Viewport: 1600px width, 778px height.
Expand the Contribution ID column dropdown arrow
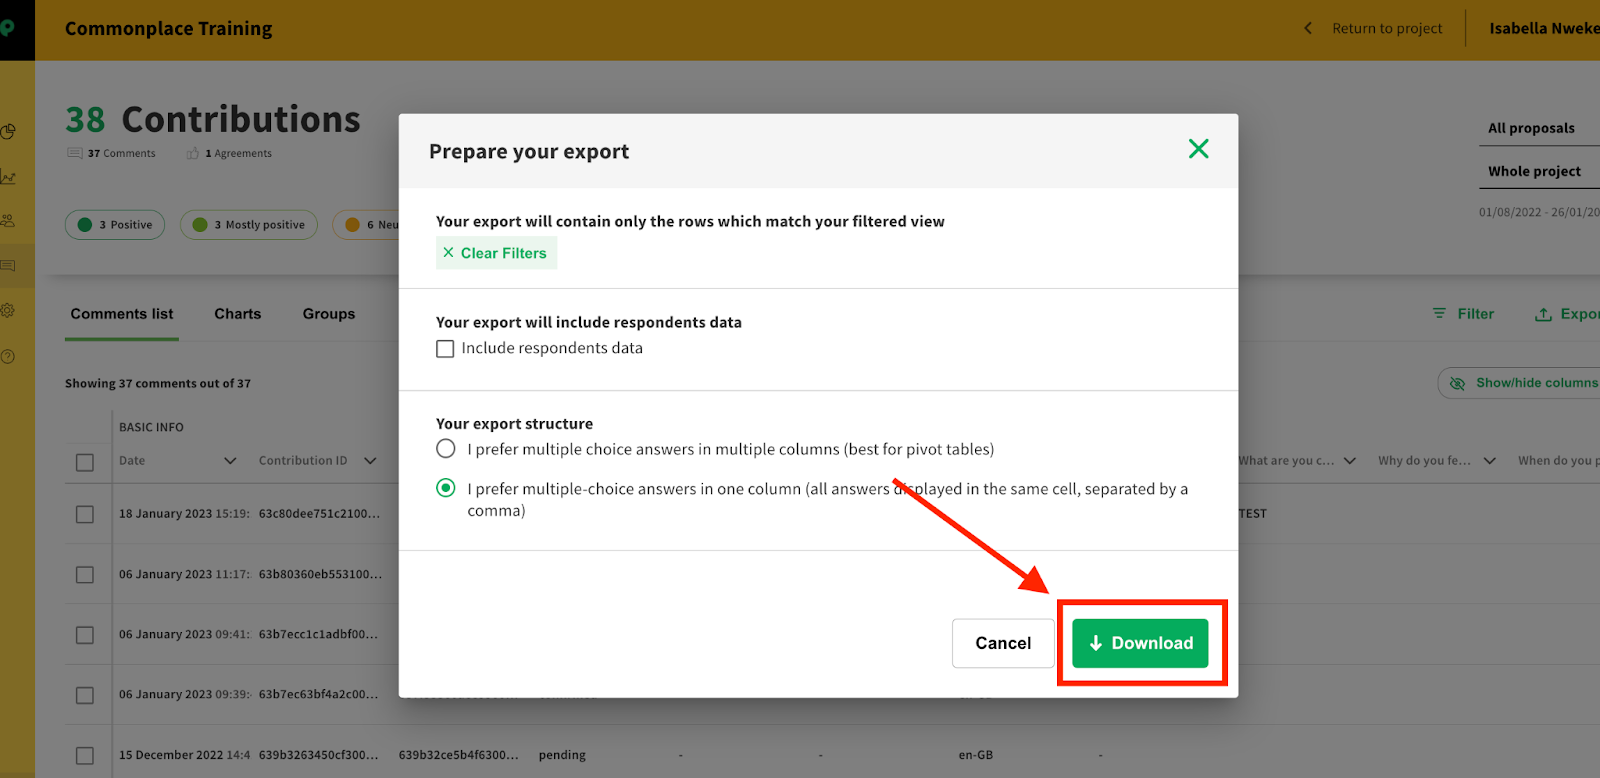point(370,461)
